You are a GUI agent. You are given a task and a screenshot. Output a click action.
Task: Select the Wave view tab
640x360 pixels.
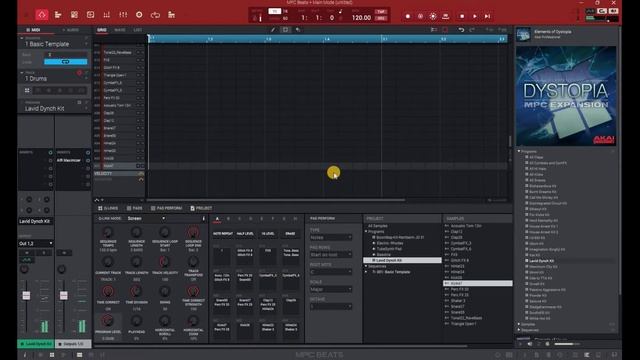[x=120, y=30]
